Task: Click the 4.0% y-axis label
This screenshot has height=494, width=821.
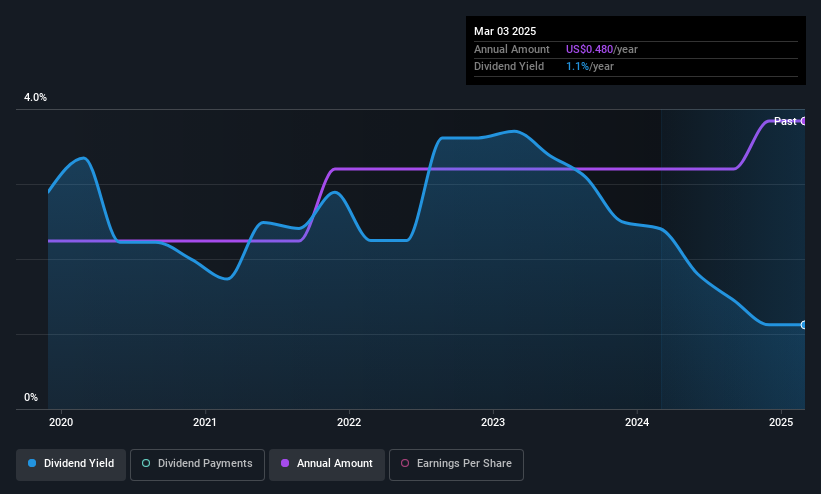Action: click(35, 97)
